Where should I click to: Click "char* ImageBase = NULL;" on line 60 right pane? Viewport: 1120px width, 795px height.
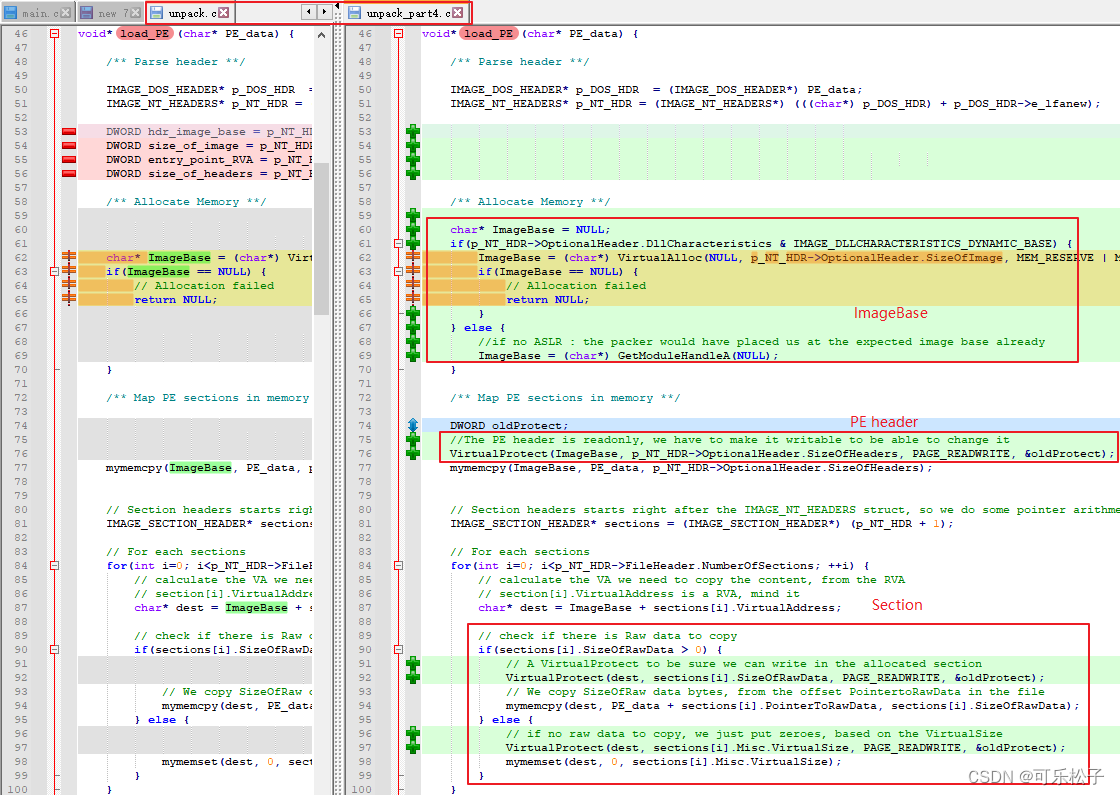pos(530,229)
